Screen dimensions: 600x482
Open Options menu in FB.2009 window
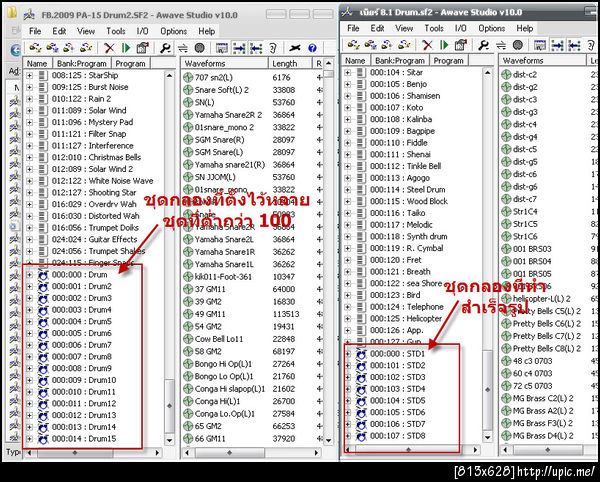pyautogui.click(x=173, y=31)
